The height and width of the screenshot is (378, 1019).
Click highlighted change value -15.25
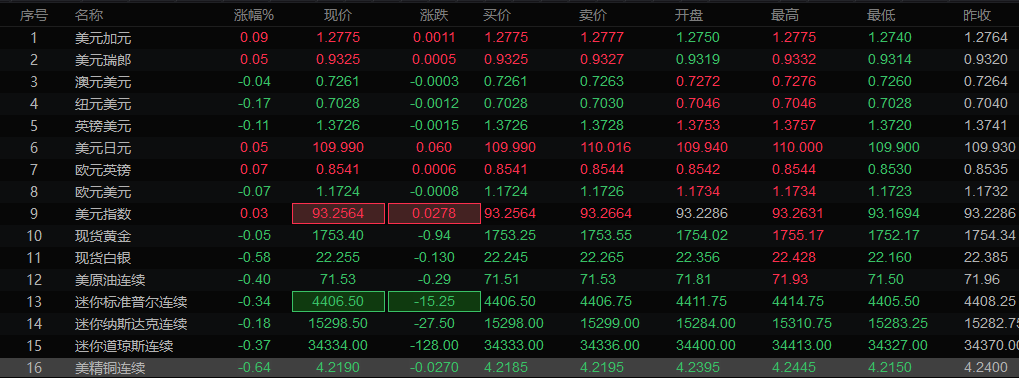pos(434,302)
